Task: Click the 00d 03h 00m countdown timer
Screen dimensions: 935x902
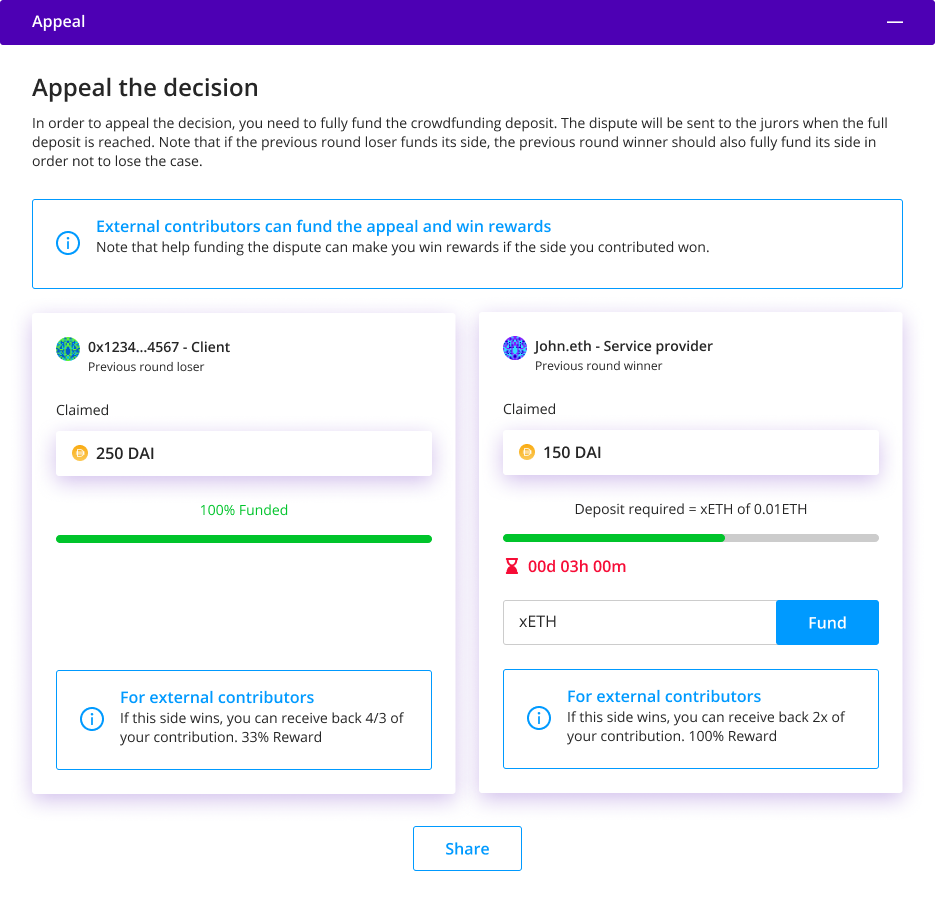Action: click(x=577, y=566)
